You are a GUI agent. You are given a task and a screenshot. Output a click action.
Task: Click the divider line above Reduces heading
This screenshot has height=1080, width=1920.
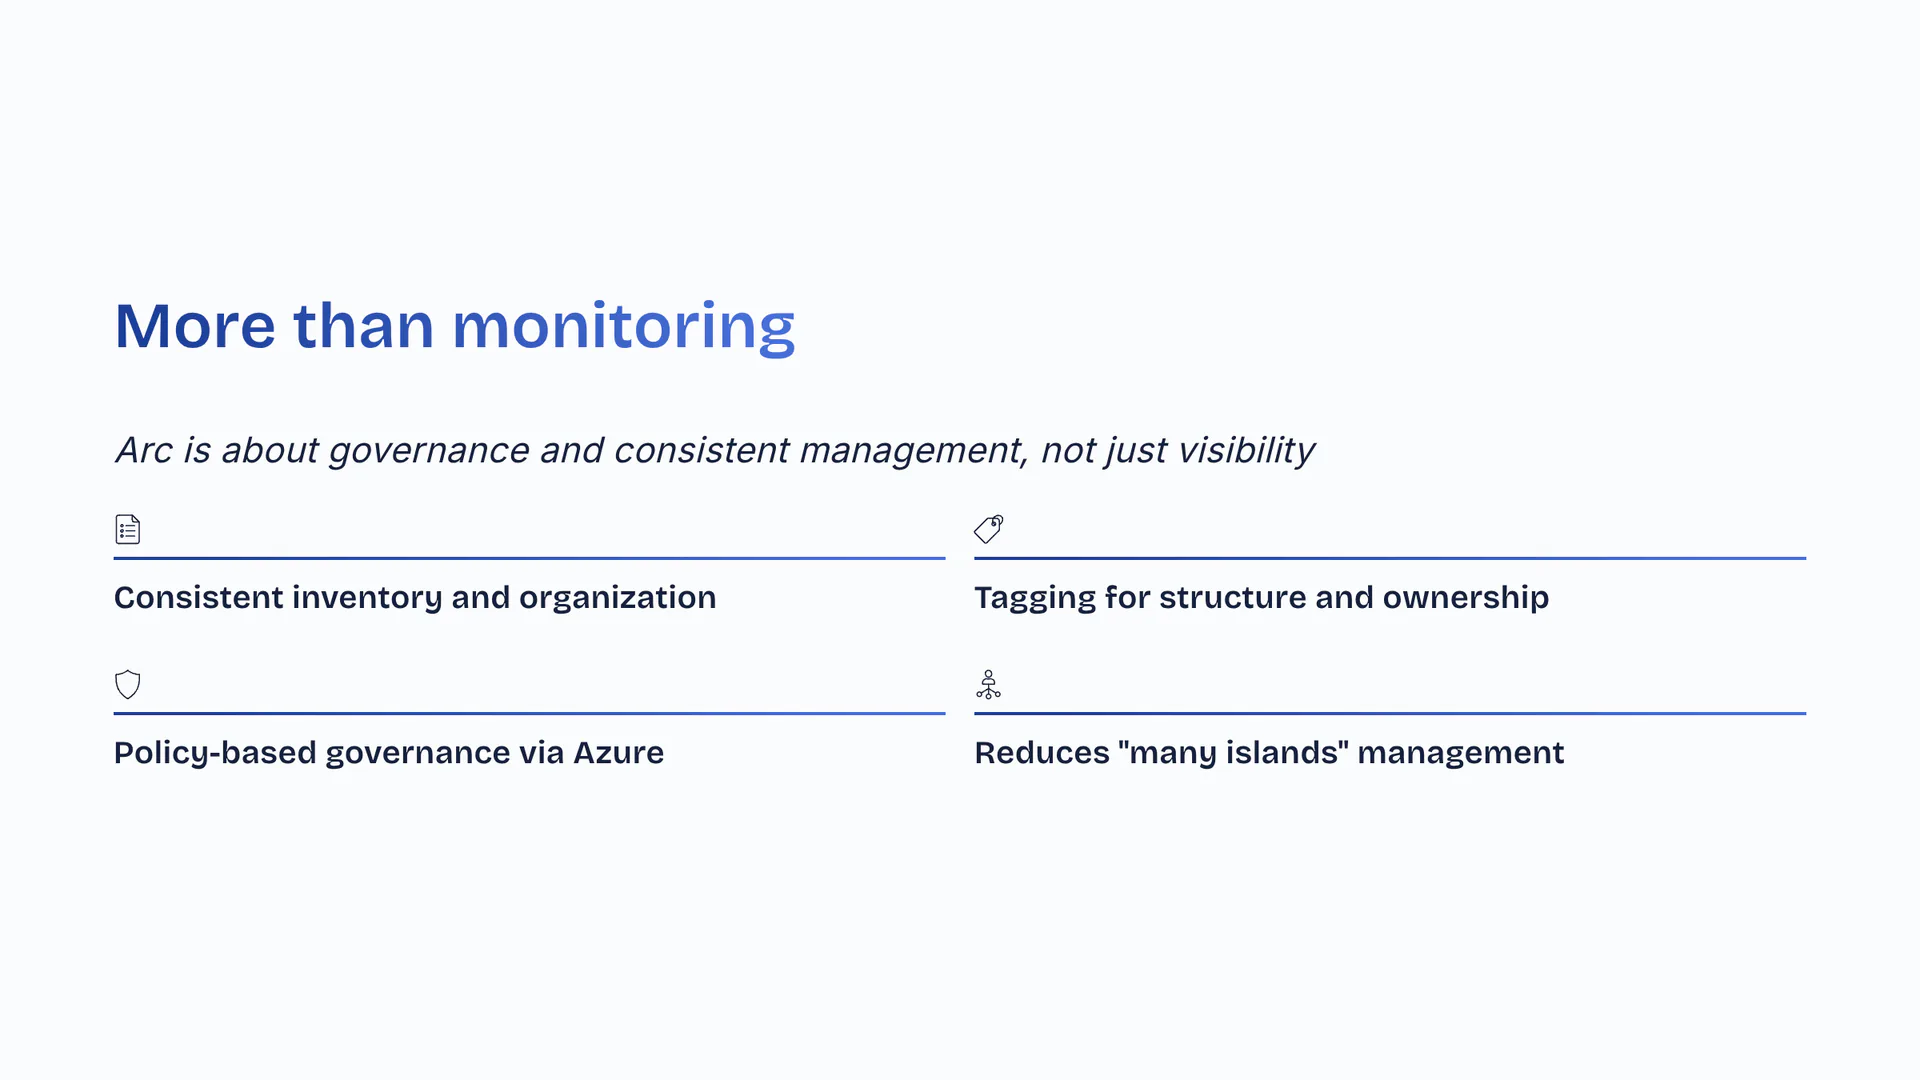1390,713
